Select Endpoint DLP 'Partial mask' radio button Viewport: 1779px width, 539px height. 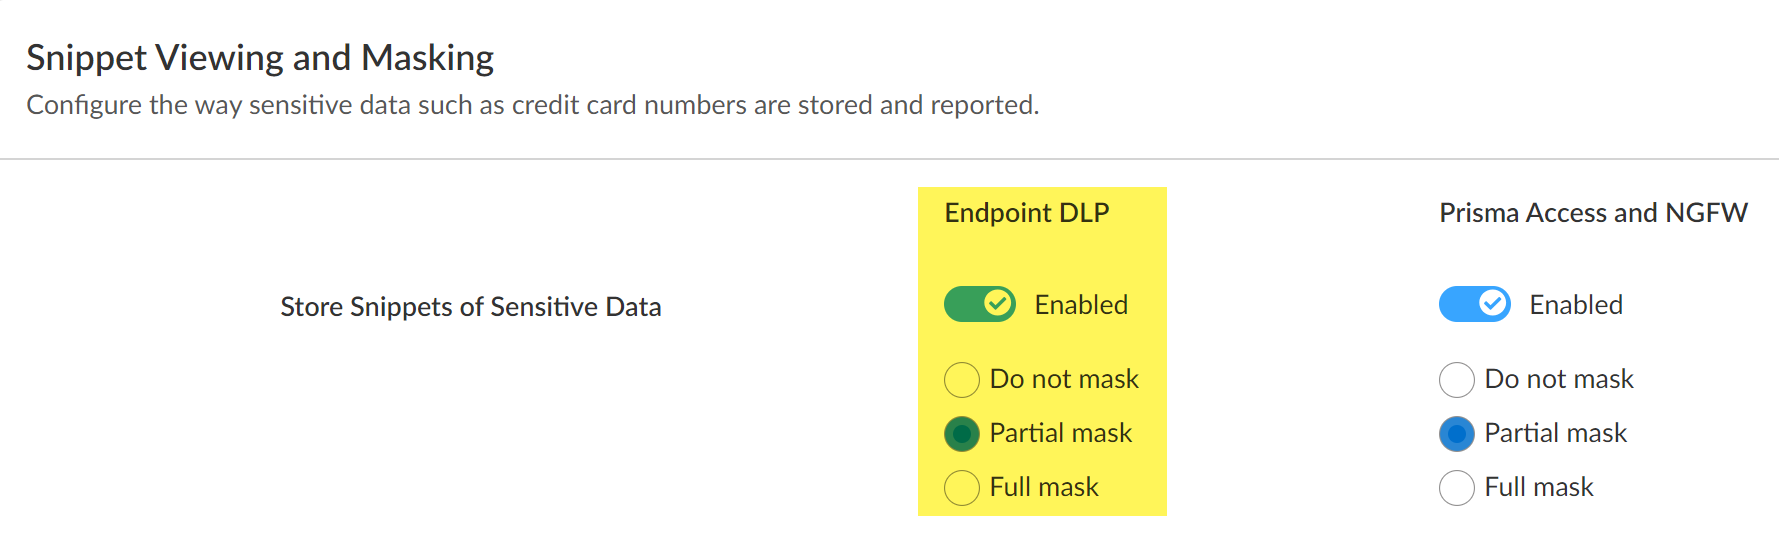[962, 434]
